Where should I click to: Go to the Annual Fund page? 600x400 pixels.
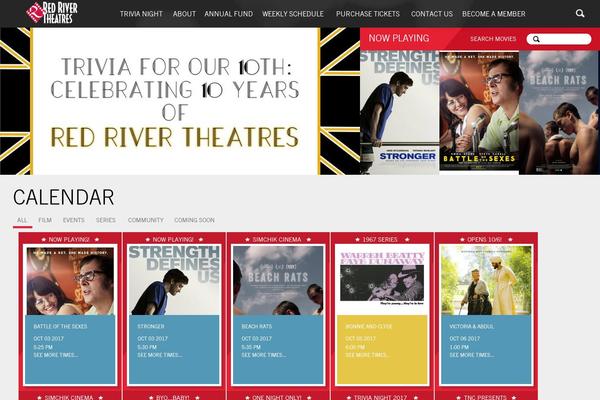coord(228,14)
